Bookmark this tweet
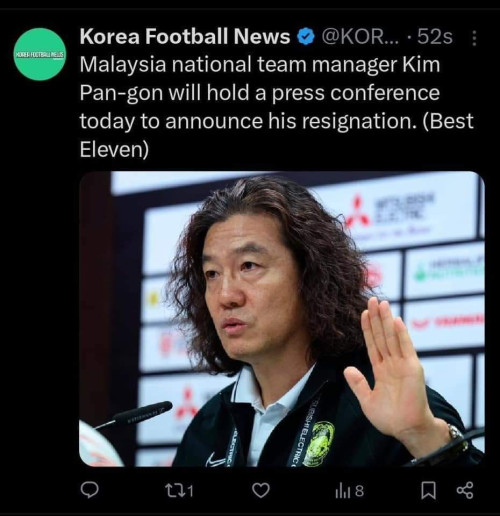Screen dimensions: 500x516 coord(428,491)
